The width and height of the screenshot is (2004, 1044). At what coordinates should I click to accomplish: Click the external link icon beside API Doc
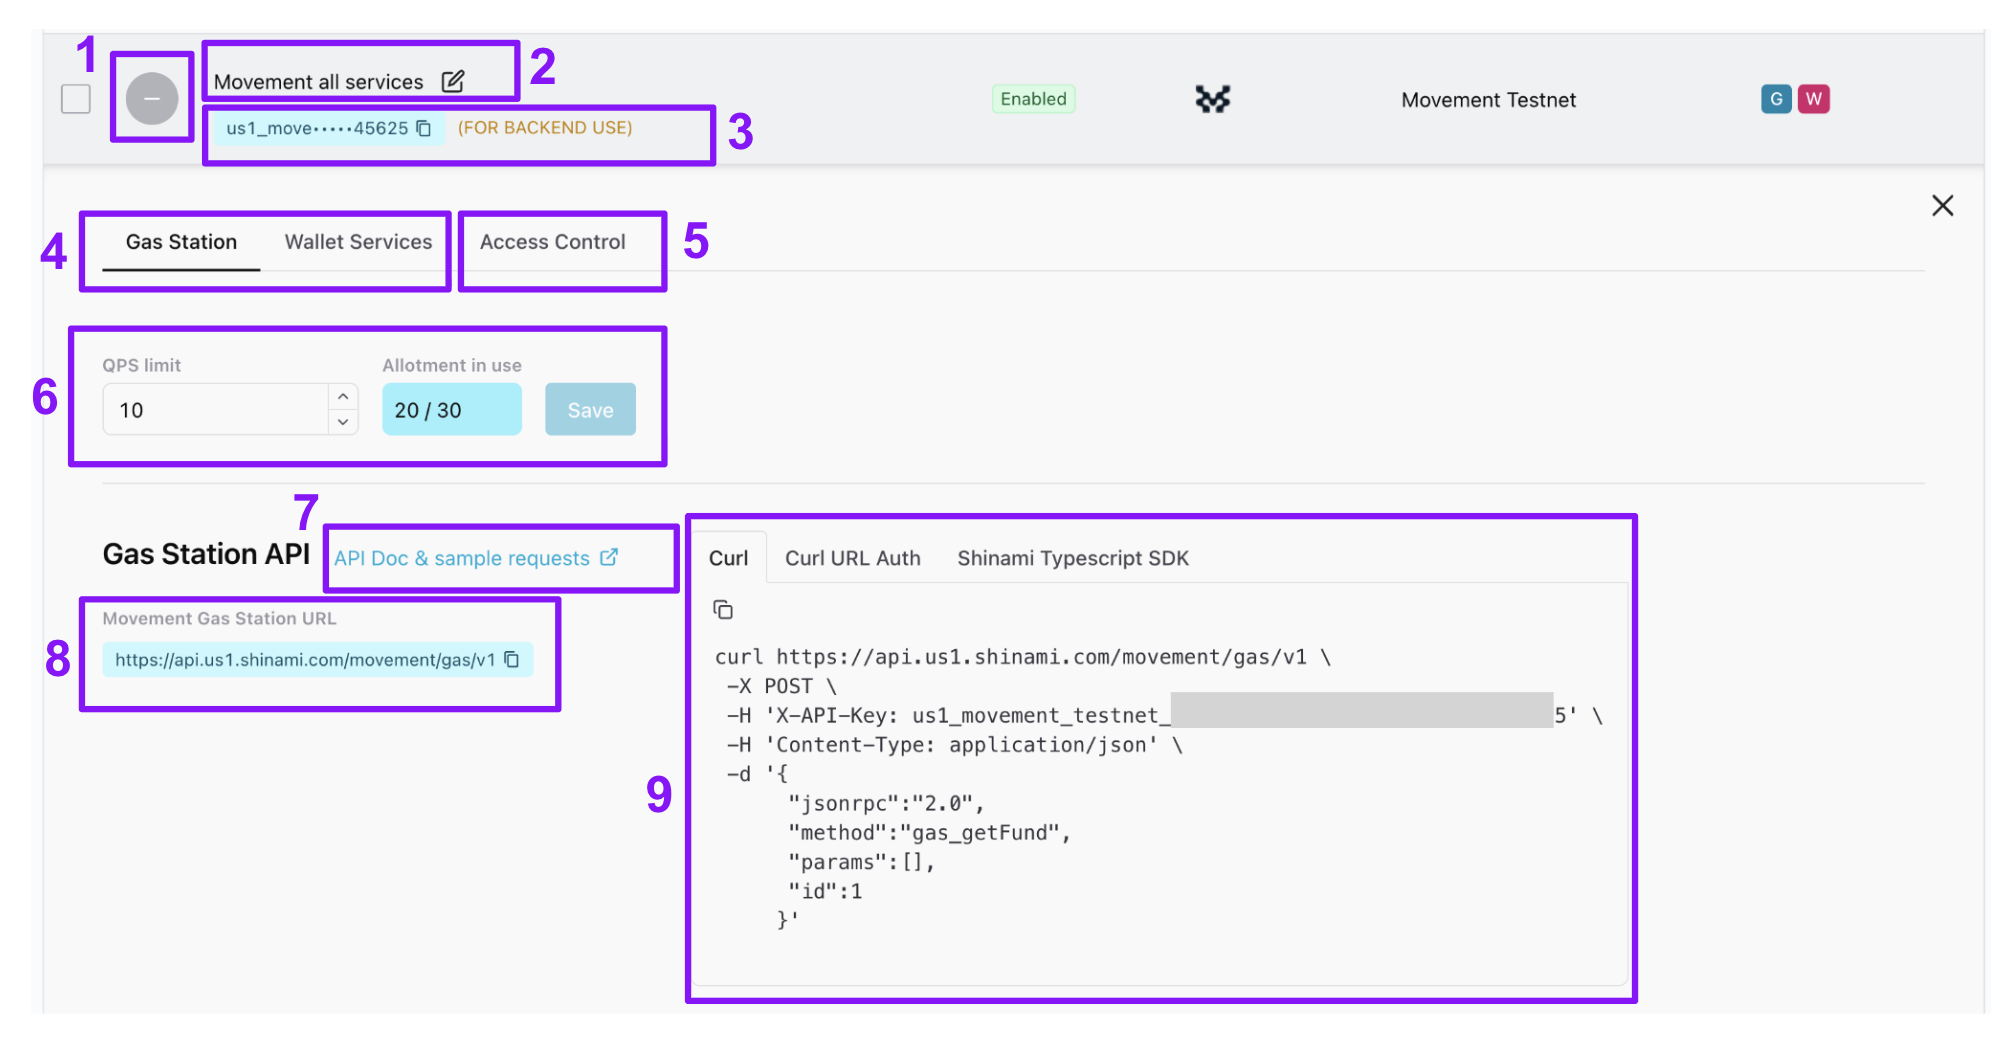(609, 557)
